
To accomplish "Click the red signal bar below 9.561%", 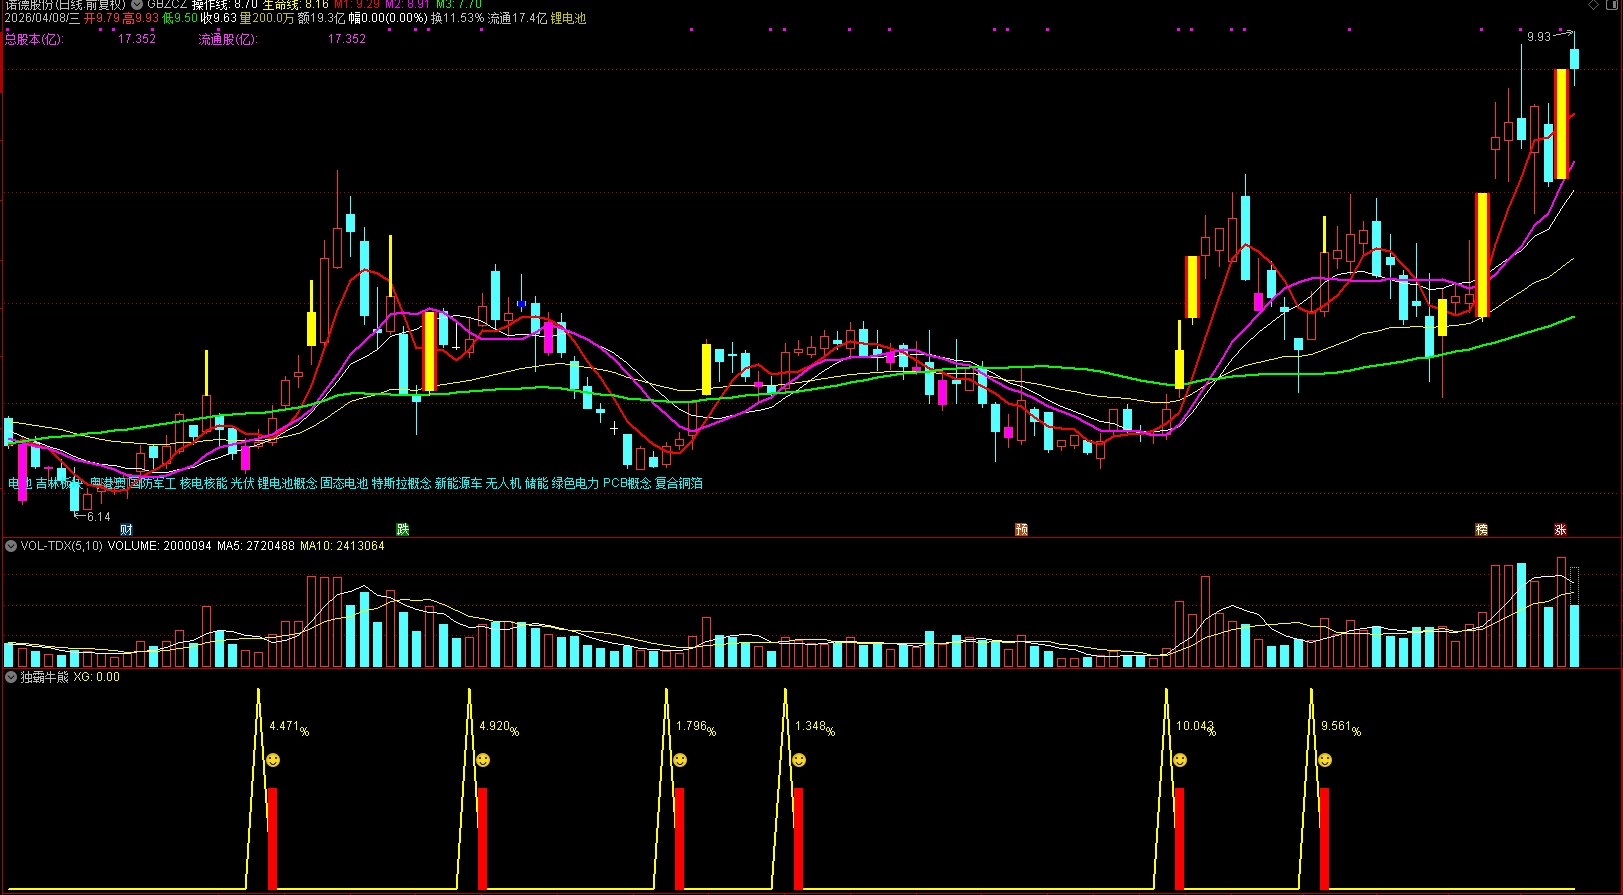I will pyautogui.click(x=1325, y=838).
